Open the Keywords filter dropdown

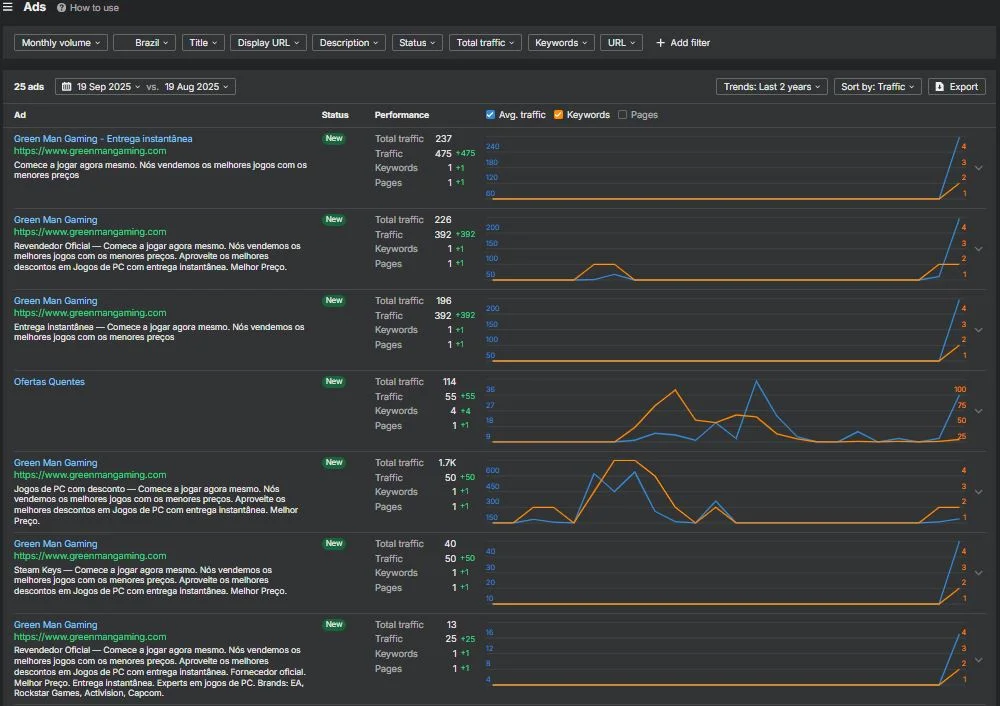pyautogui.click(x=561, y=43)
